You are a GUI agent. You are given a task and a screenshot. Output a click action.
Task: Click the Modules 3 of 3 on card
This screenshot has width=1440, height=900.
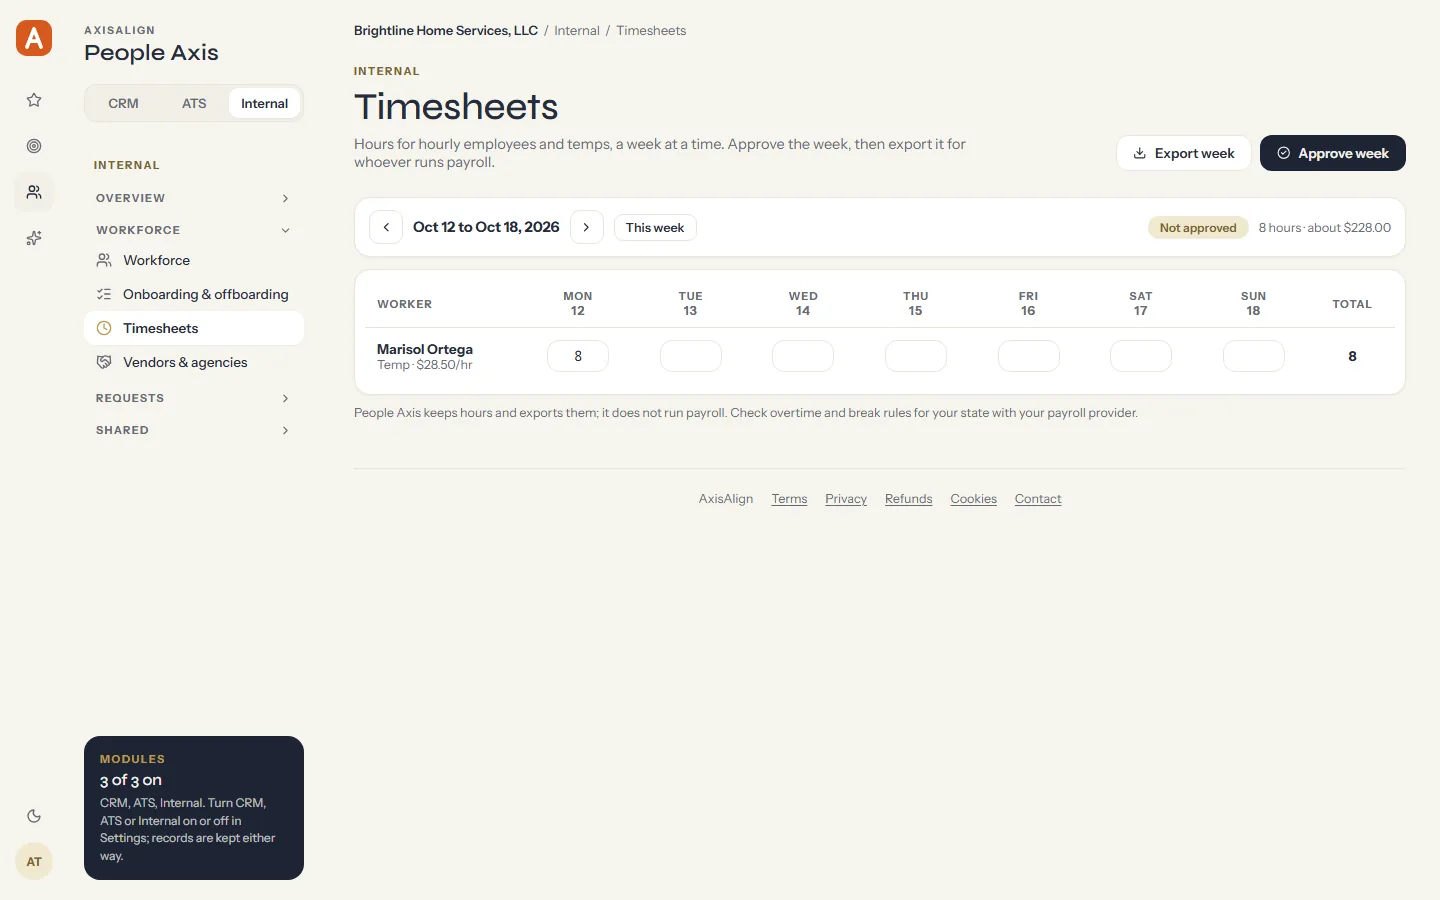(194, 808)
